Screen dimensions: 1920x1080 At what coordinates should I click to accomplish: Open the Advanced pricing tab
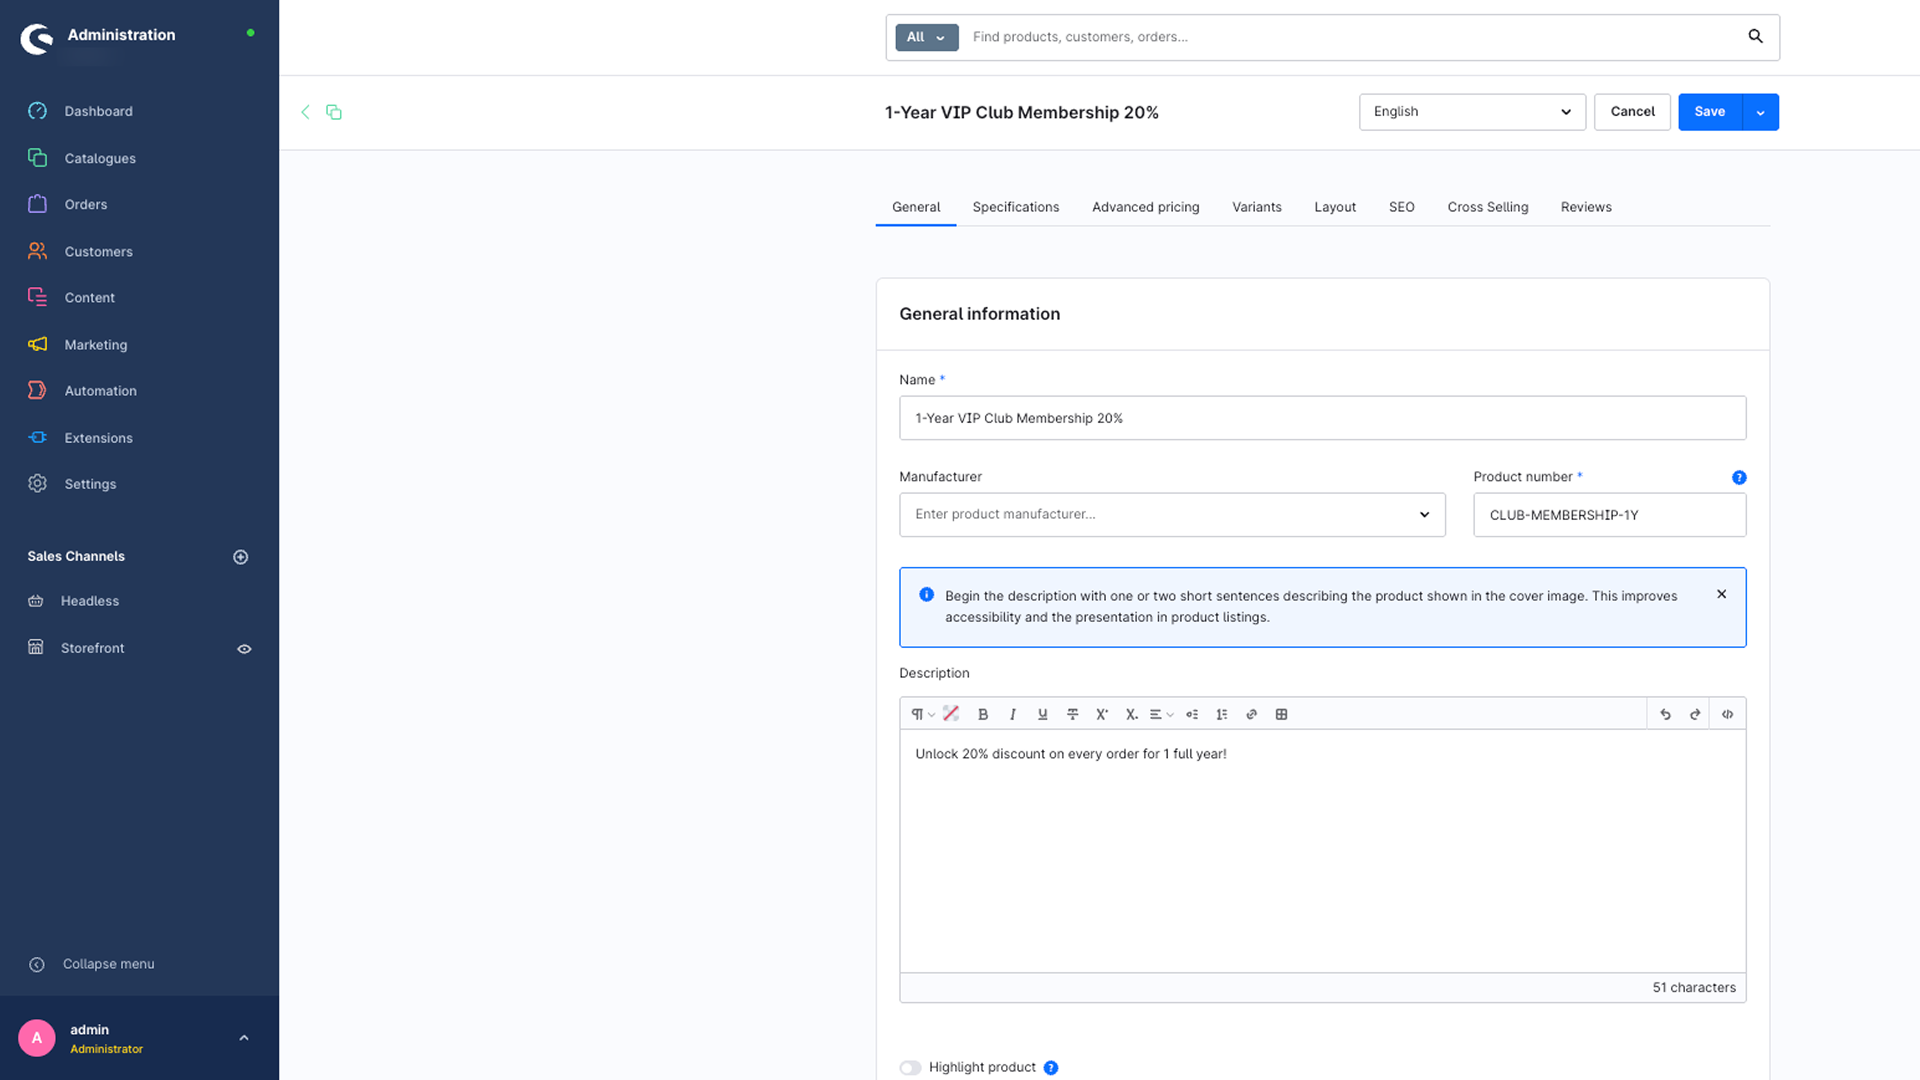click(x=1146, y=207)
